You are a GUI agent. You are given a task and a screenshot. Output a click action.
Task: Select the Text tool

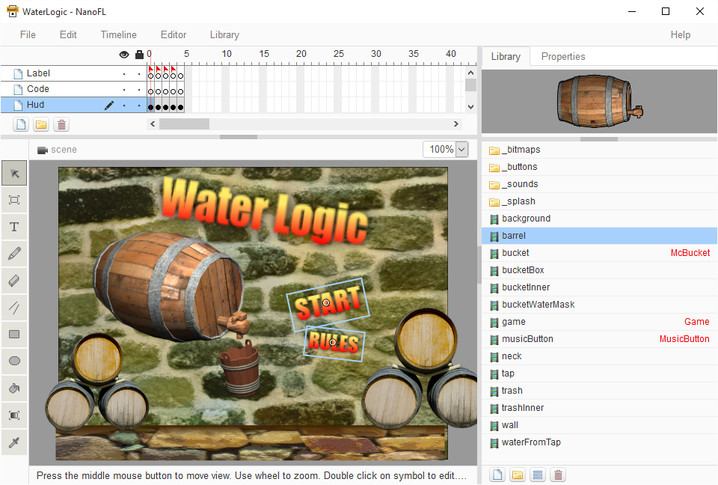click(x=14, y=227)
